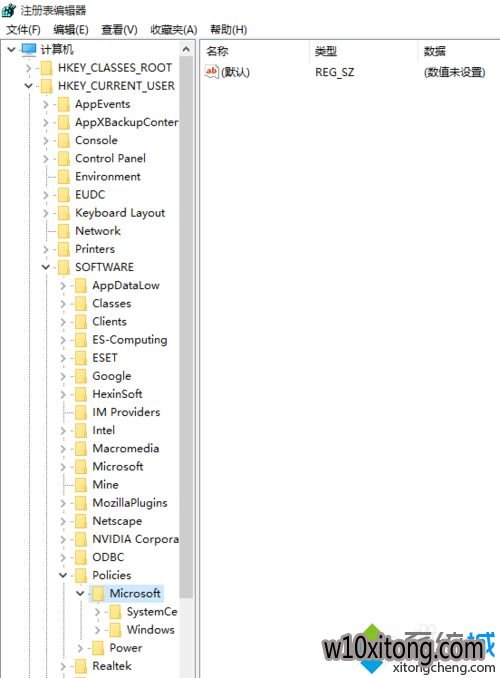Click the Keyboard Layout folder icon

64,214
